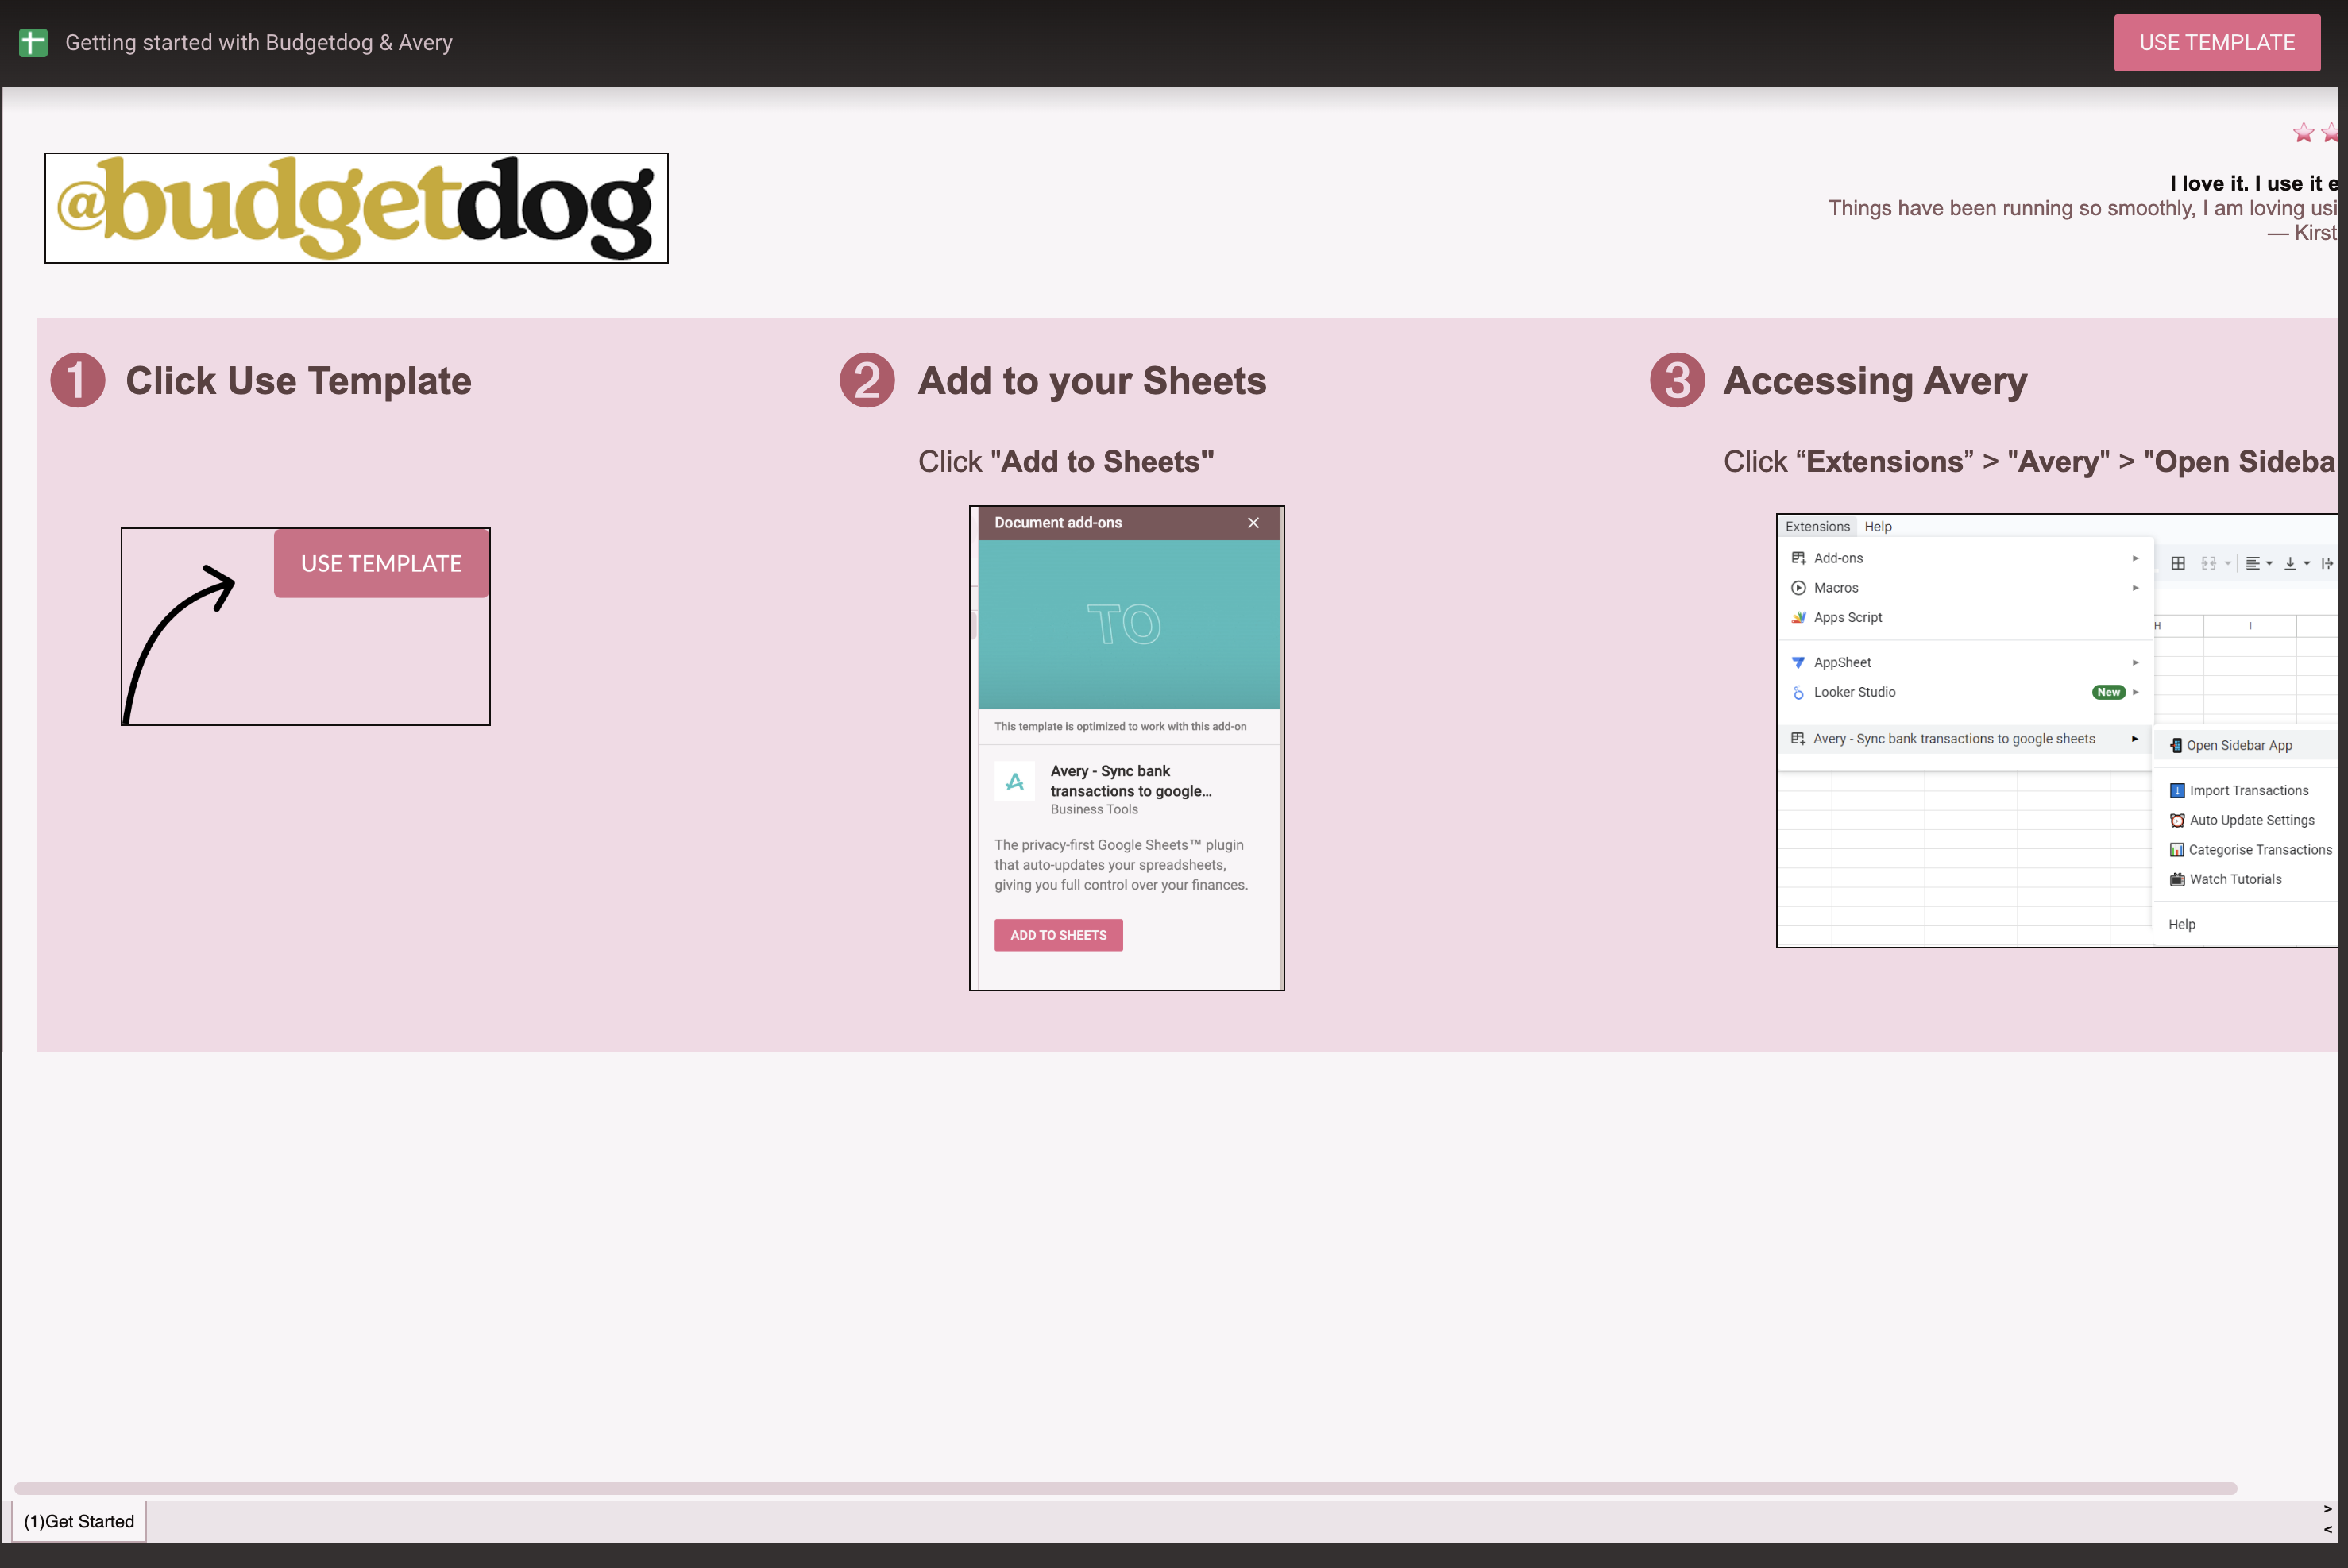Click the Macros play-circle icon
Viewport: 2348px width, 1568px height.
tap(1798, 588)
